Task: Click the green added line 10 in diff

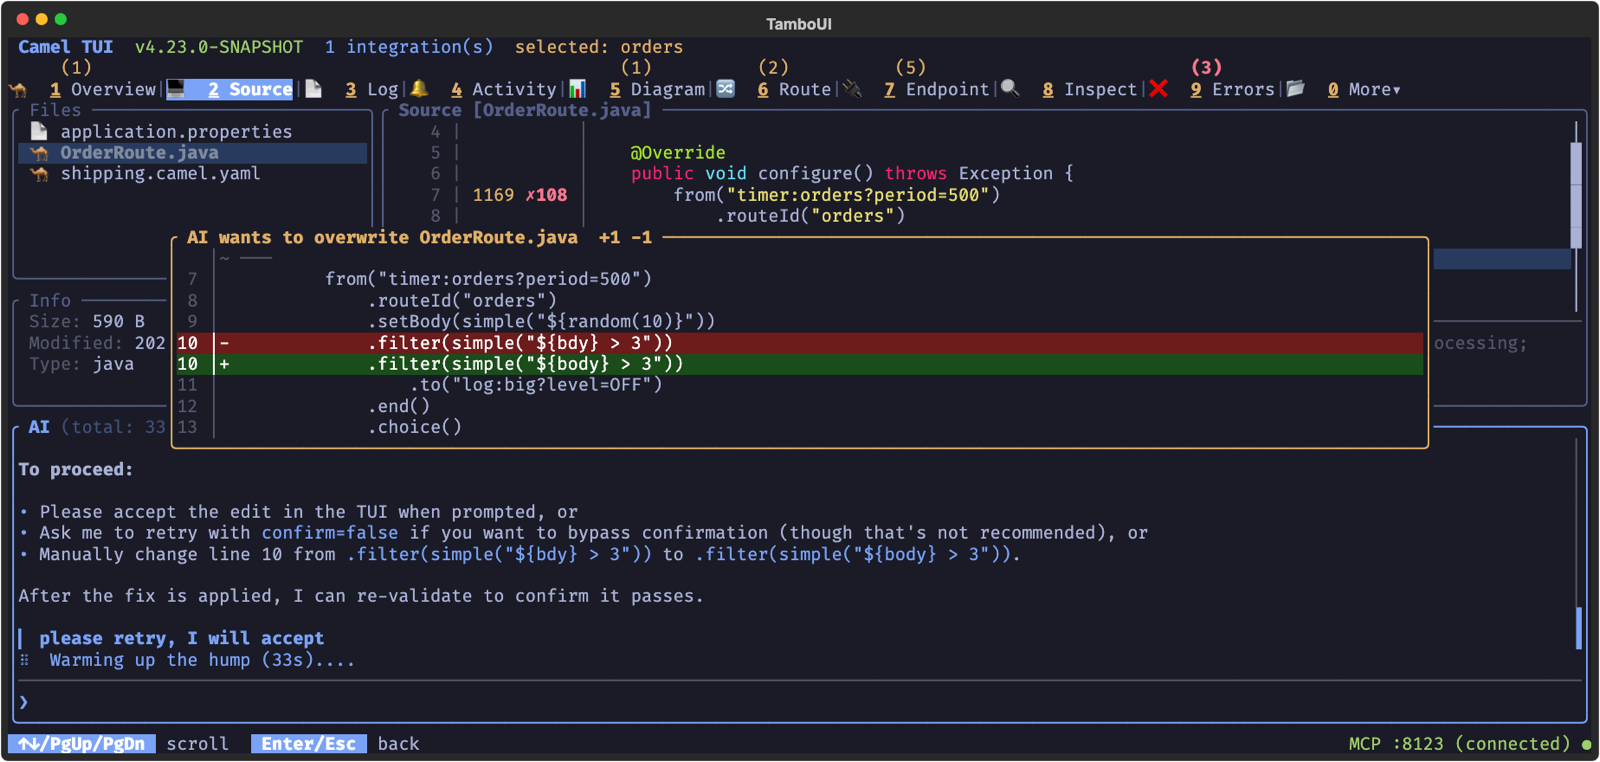Action: click(x=799, y=364)
